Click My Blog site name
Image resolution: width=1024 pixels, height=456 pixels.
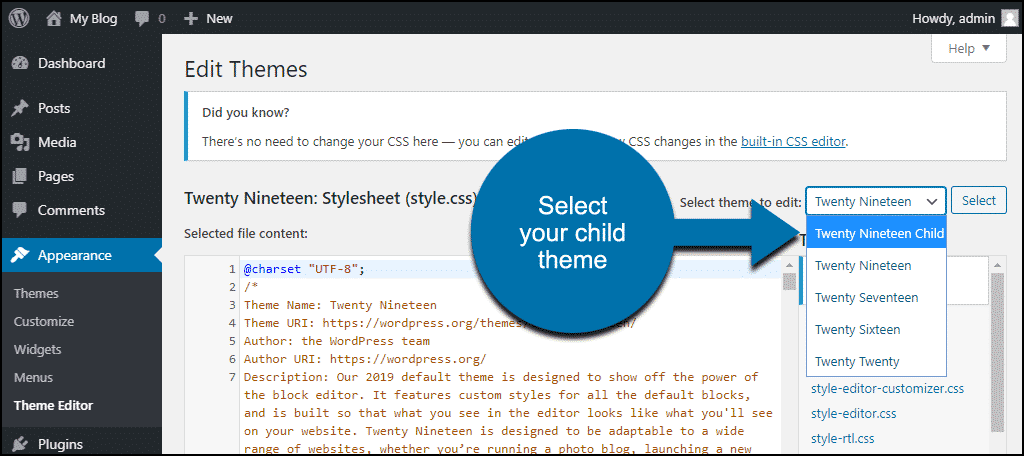pyautogui.click(x=93, y=19)
